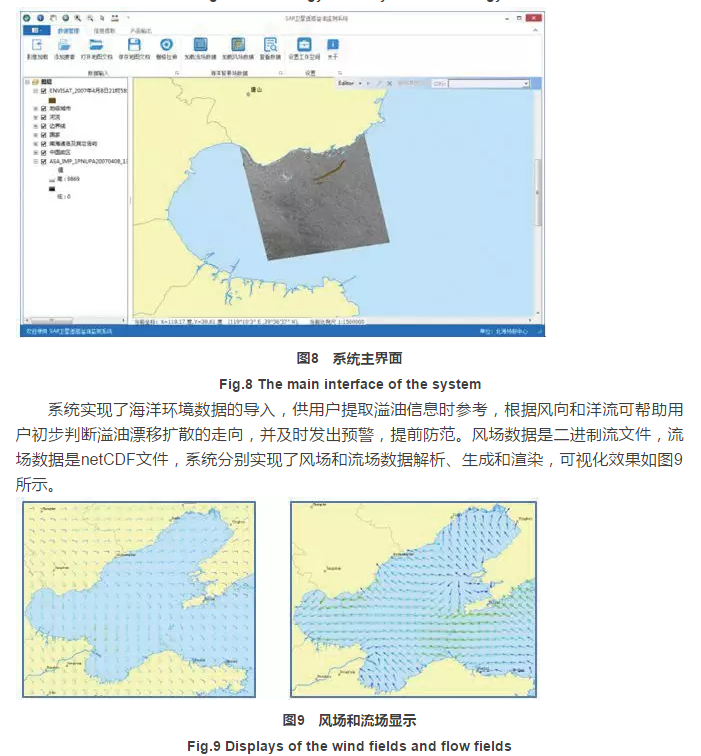This screenshot has height=756, width=701.
Task: Click the brown ENVISAT layer symbol swatch
Action: (52, 99)
